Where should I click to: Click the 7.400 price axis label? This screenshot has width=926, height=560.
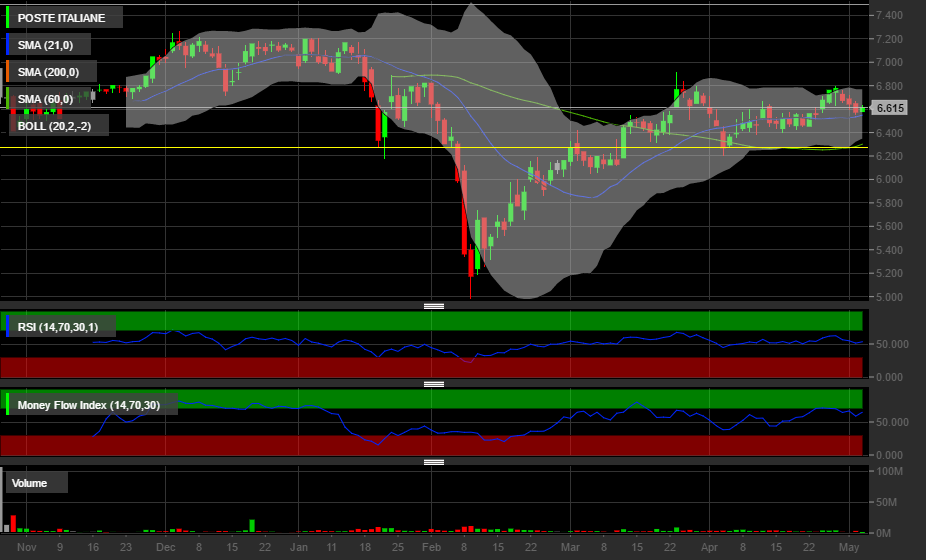(889, 15)
